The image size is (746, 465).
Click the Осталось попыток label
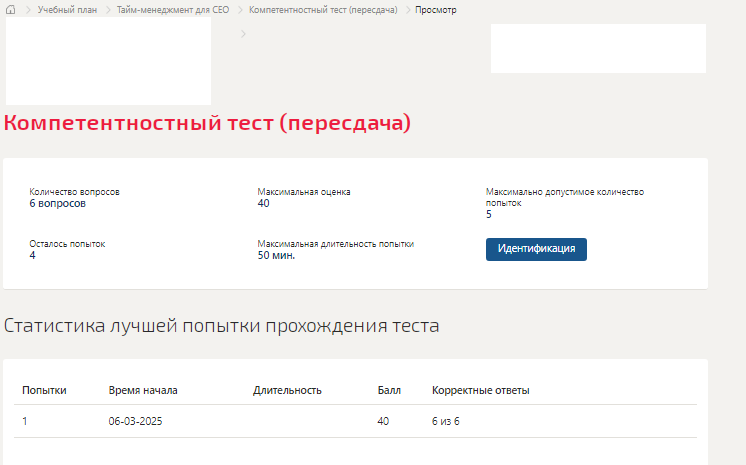click(x=67, y=243)
